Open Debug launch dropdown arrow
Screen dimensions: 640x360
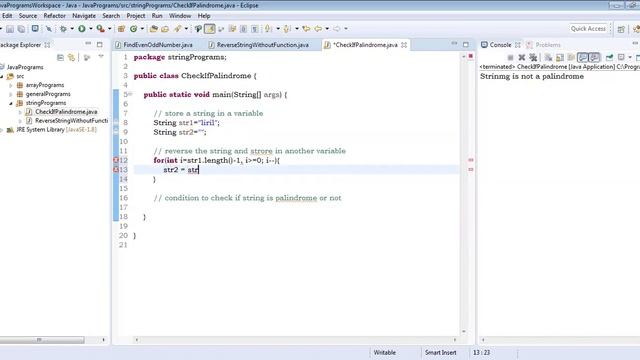(x=72, y=29)
